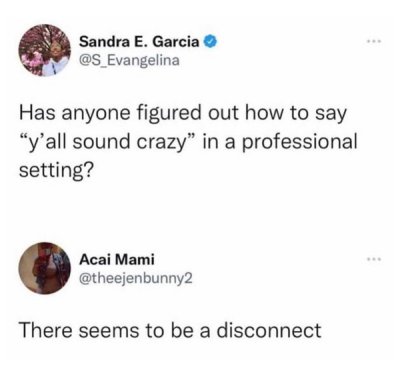Viewport: 400px width, 367px height.
Task: Open the Acai Mami display name
Action: 117,259
